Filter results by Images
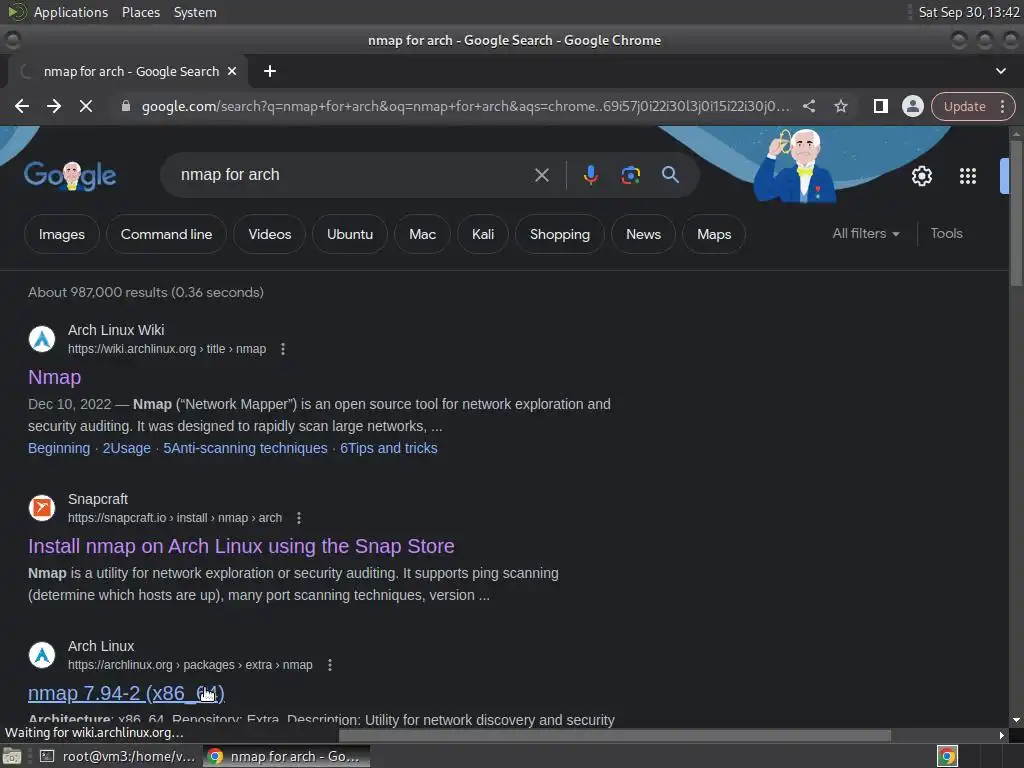 tap(61, 234)
